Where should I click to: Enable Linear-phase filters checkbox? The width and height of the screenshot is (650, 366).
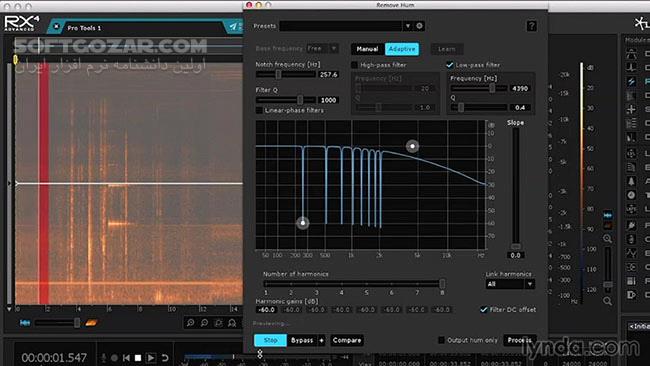259,110
